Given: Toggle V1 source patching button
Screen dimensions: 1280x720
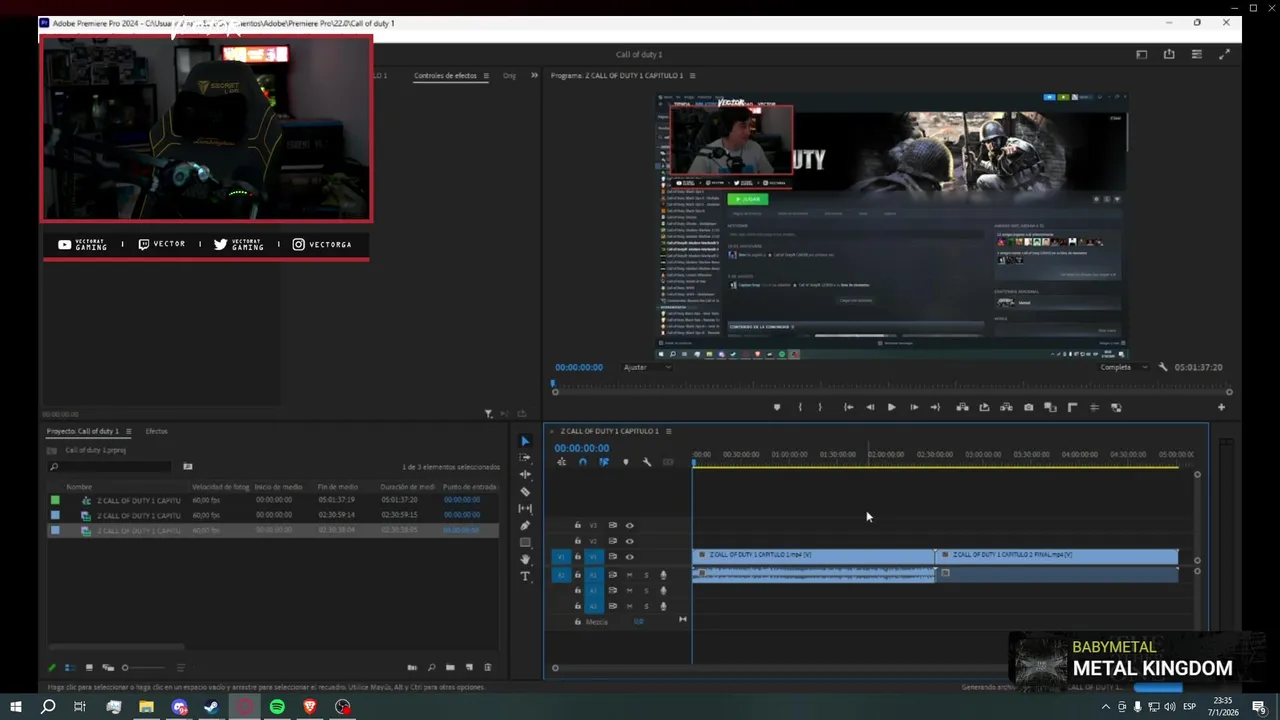Looking at the screenshot, I should coord(561,557).
